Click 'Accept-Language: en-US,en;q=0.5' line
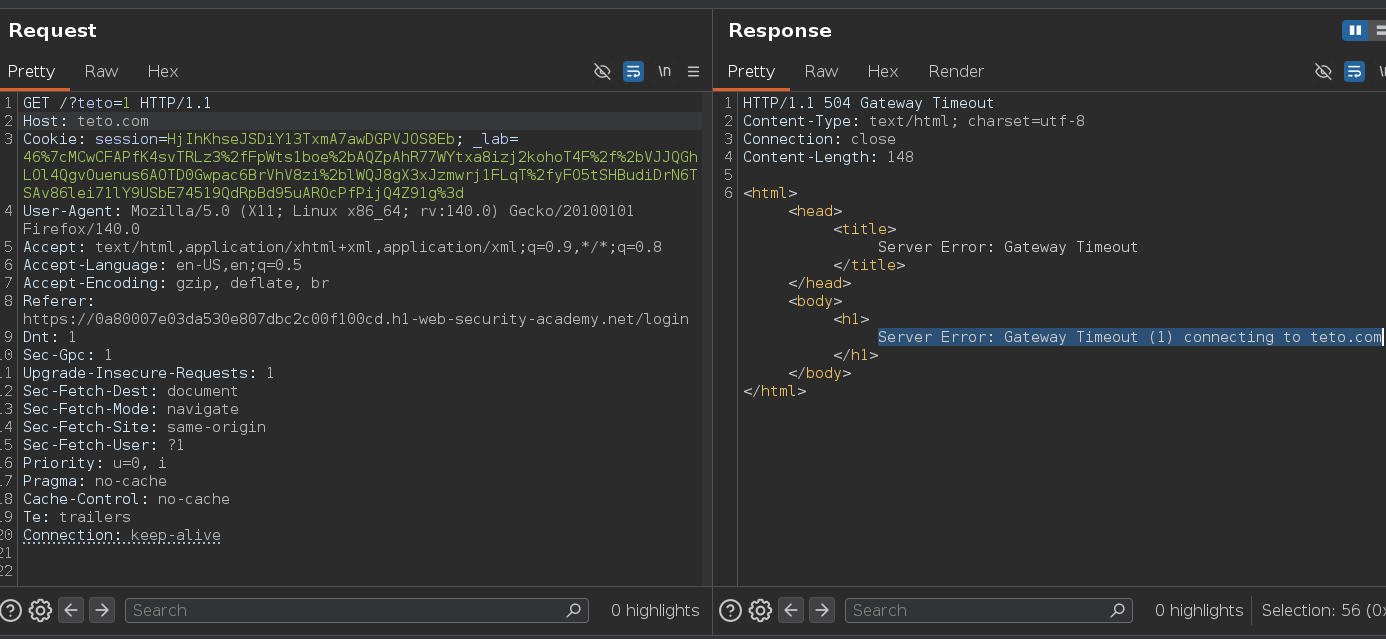 point(162,265)
